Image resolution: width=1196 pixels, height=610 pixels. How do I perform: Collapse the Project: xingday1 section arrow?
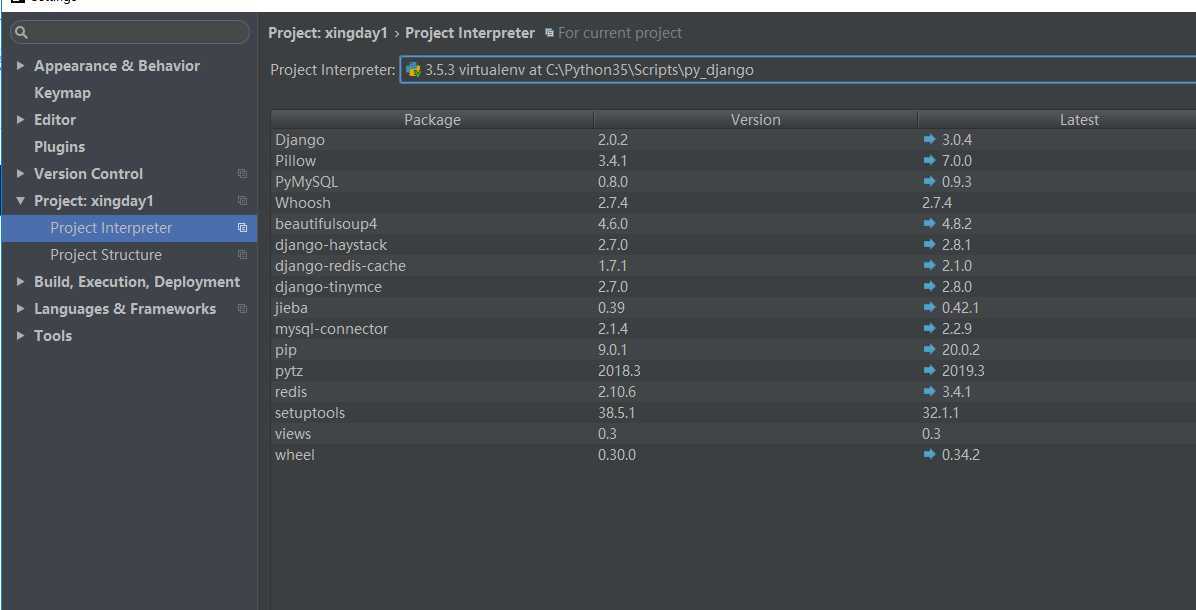coord(20,201)
